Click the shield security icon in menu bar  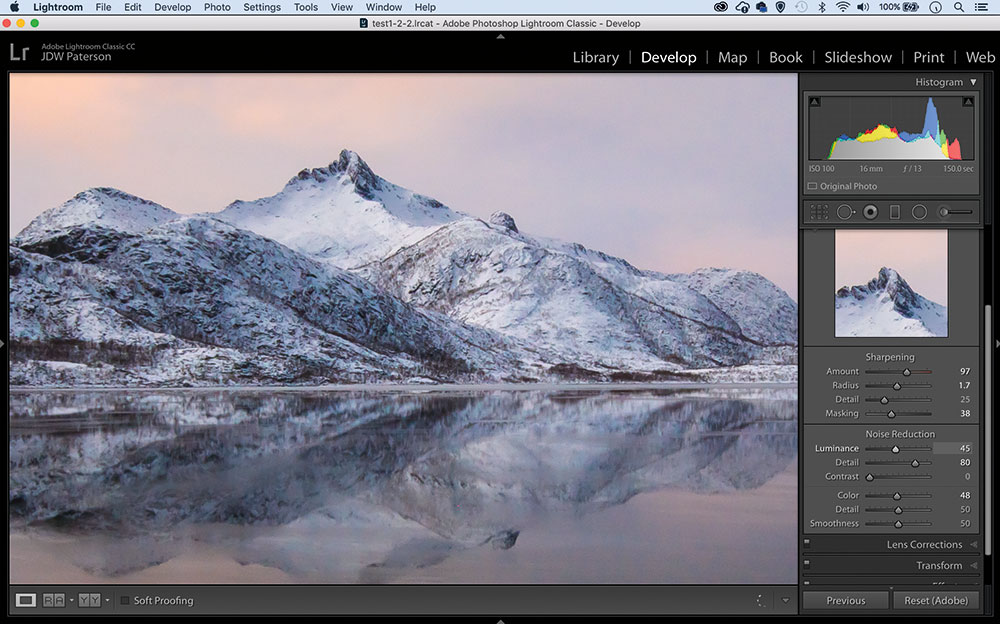[780, 7]
